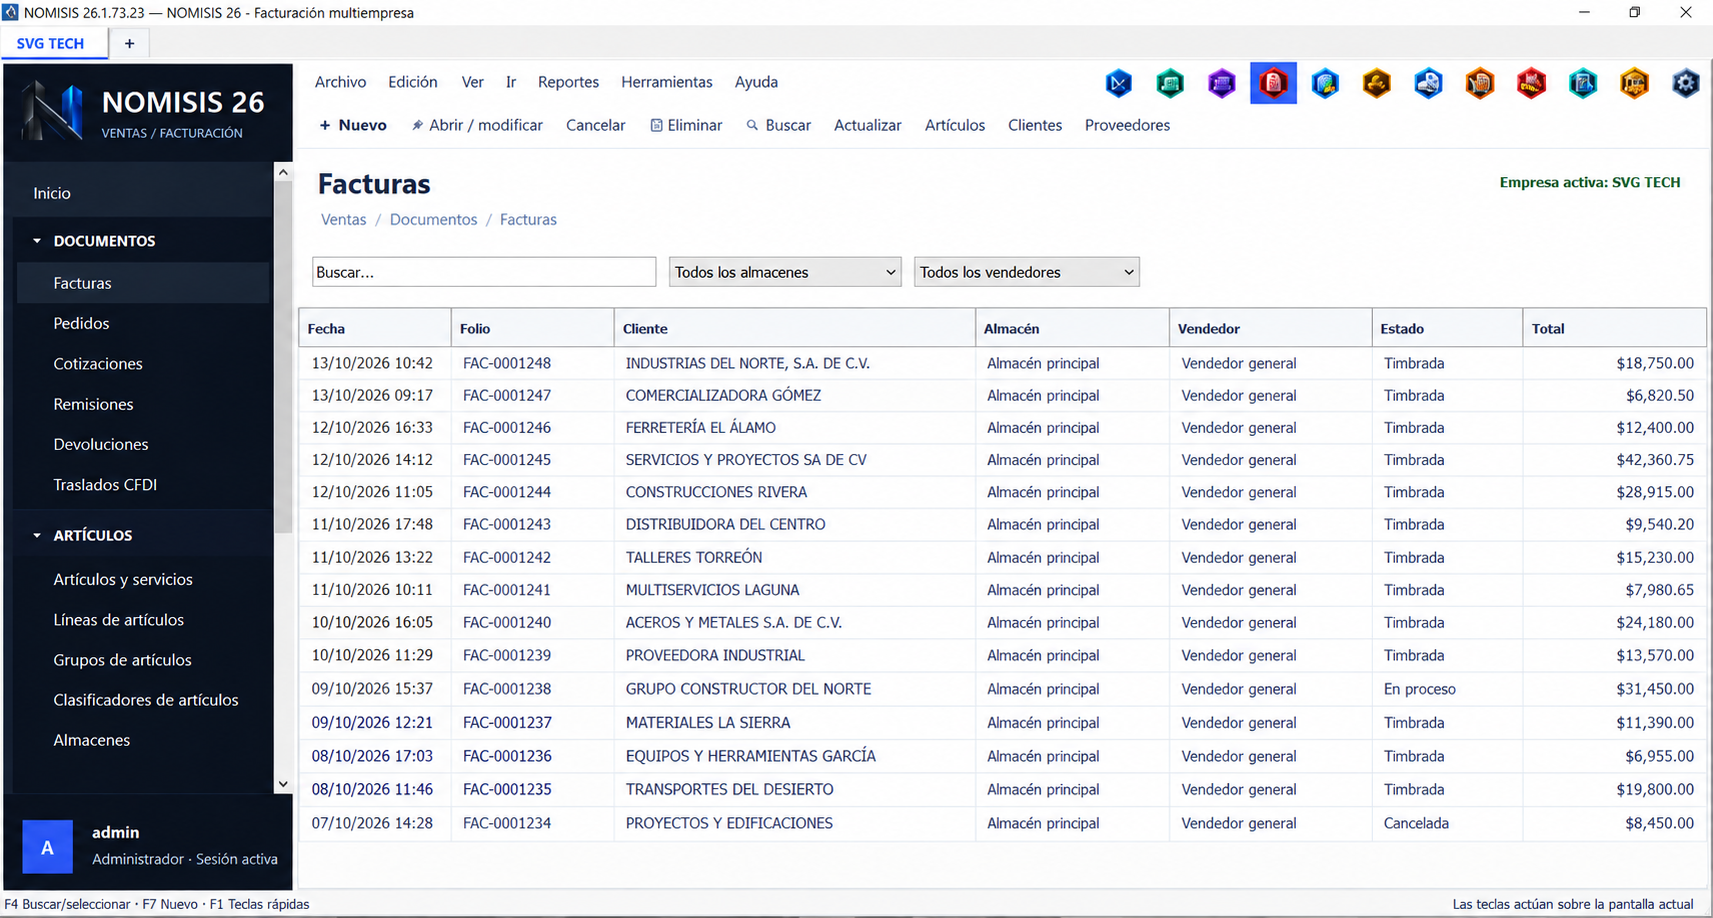Open the Todos los almacenes dropdown

[x=785, y=272]
